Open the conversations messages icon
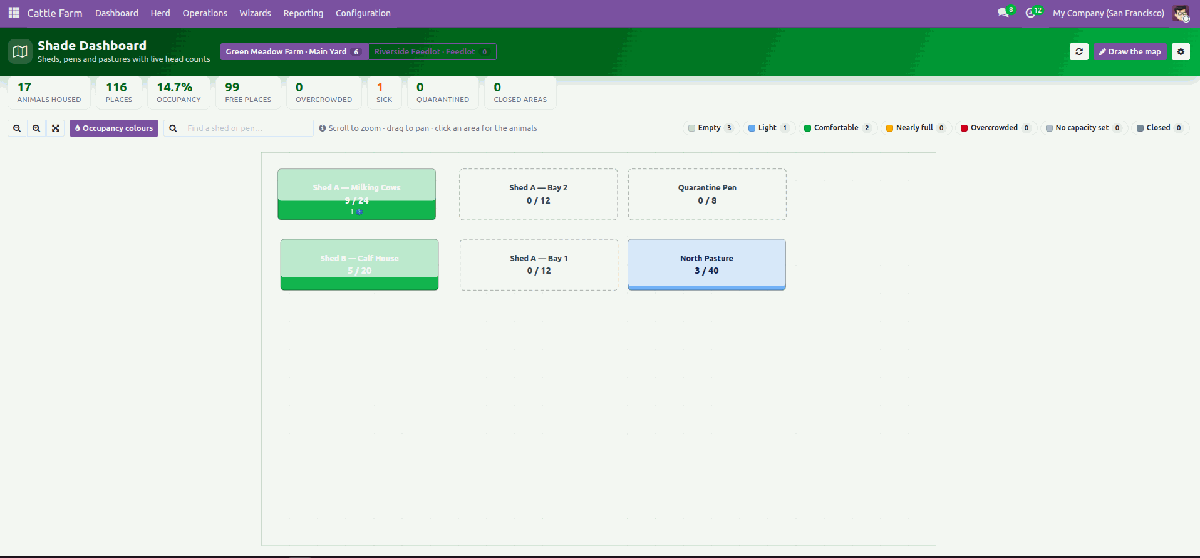 click(x=1003, y=13)
